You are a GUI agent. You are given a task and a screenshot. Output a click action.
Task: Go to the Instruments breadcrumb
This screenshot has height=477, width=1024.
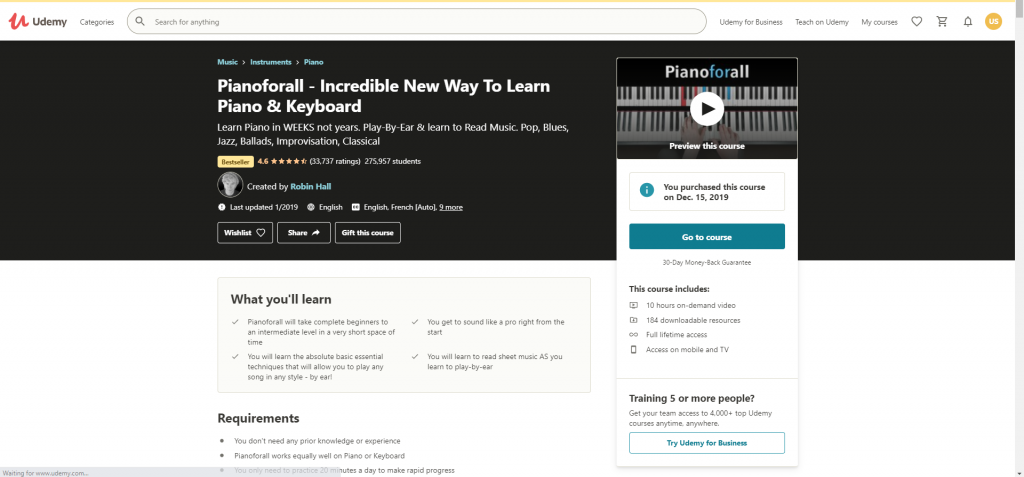coord(270,62)
